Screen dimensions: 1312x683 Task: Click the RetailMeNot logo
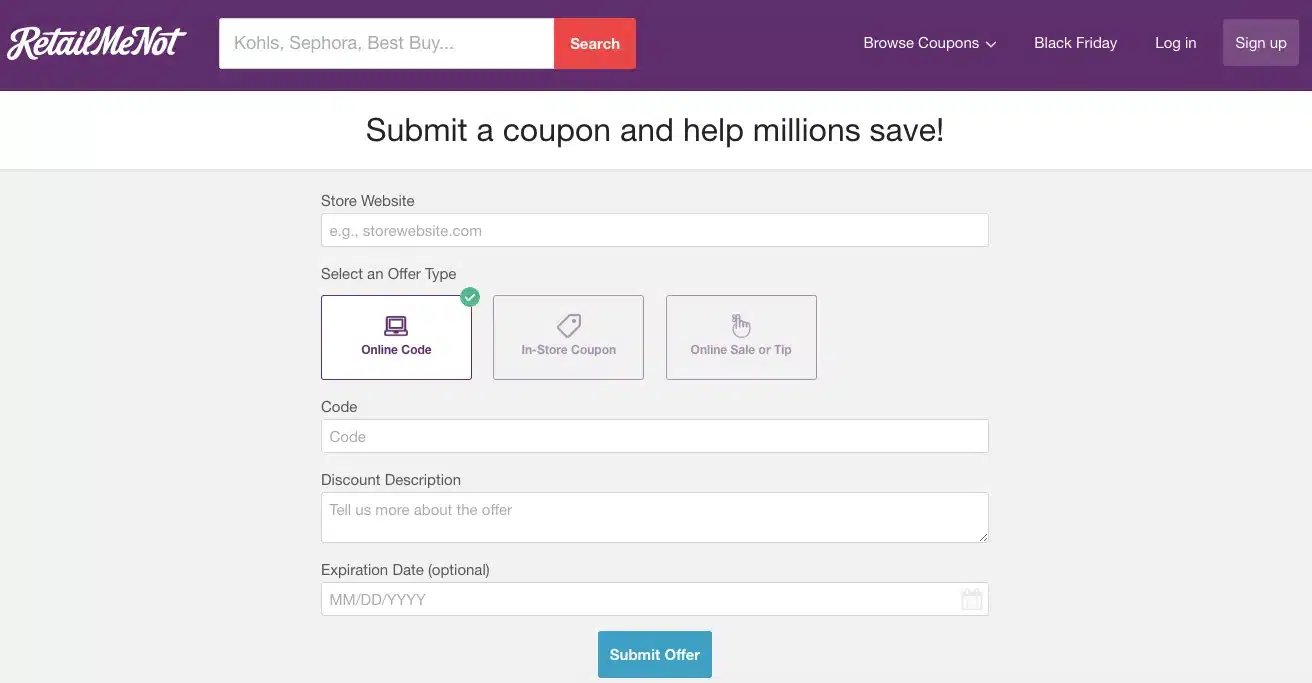(x=96, y=43)
